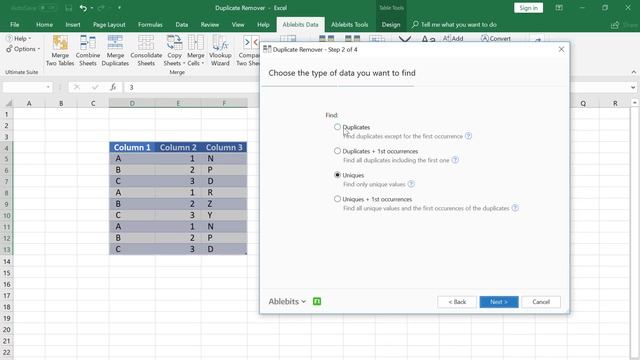Open the Merge Duplicates tool
Viewport: 640px width, 360px height.
pos(115,51)
